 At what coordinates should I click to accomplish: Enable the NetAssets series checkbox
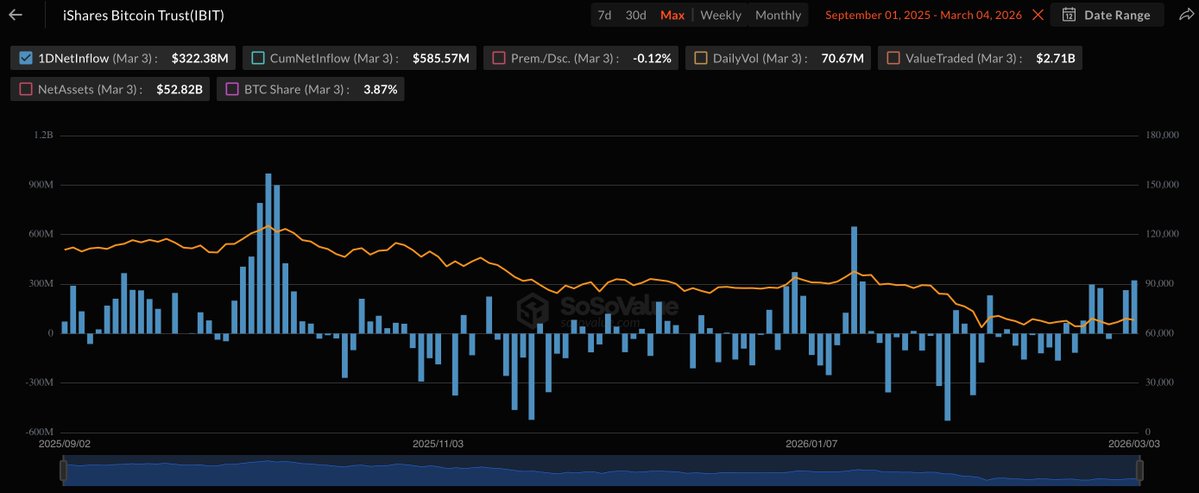(x=25, y=89)
